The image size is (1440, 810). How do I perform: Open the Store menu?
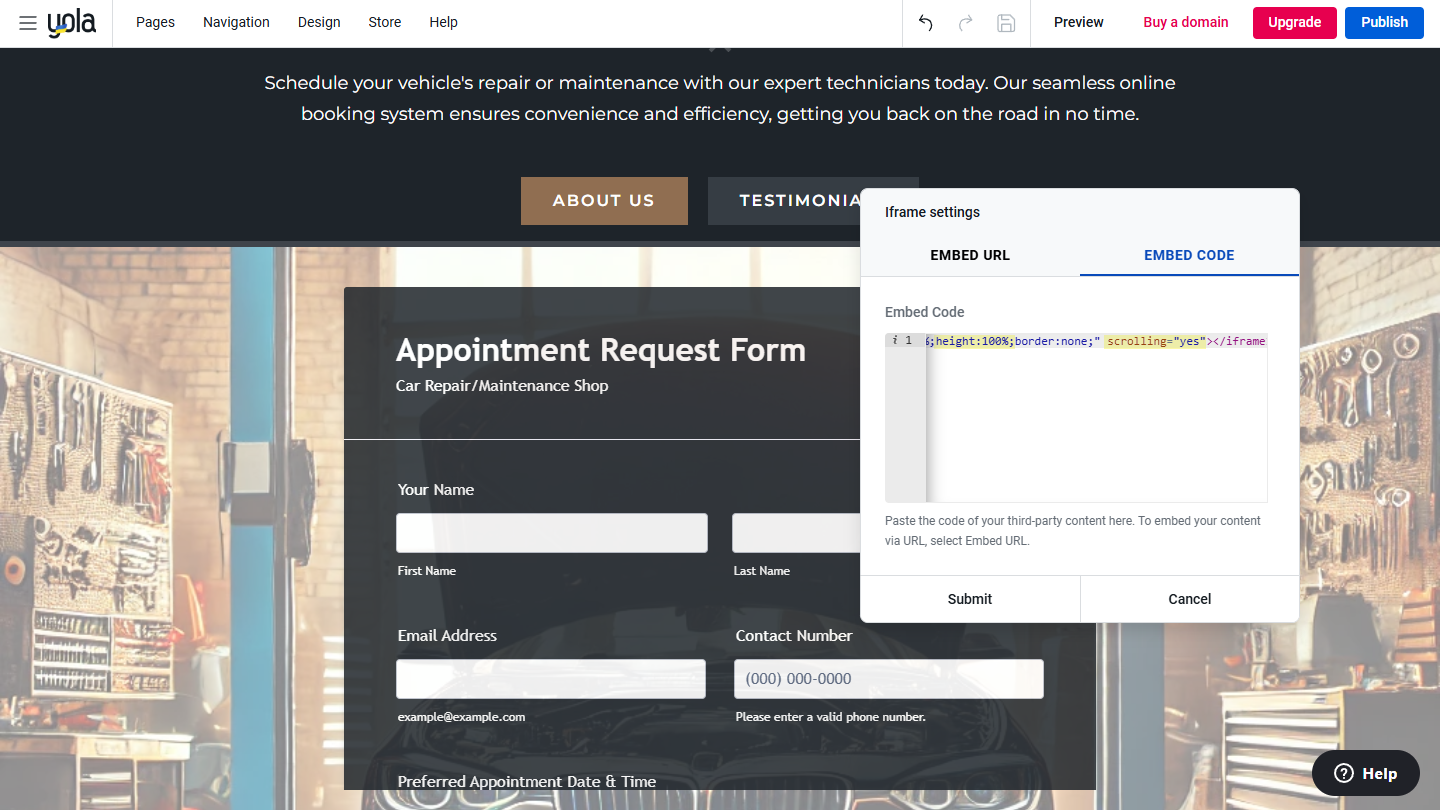pyautogui.click(x=384, y=22)
